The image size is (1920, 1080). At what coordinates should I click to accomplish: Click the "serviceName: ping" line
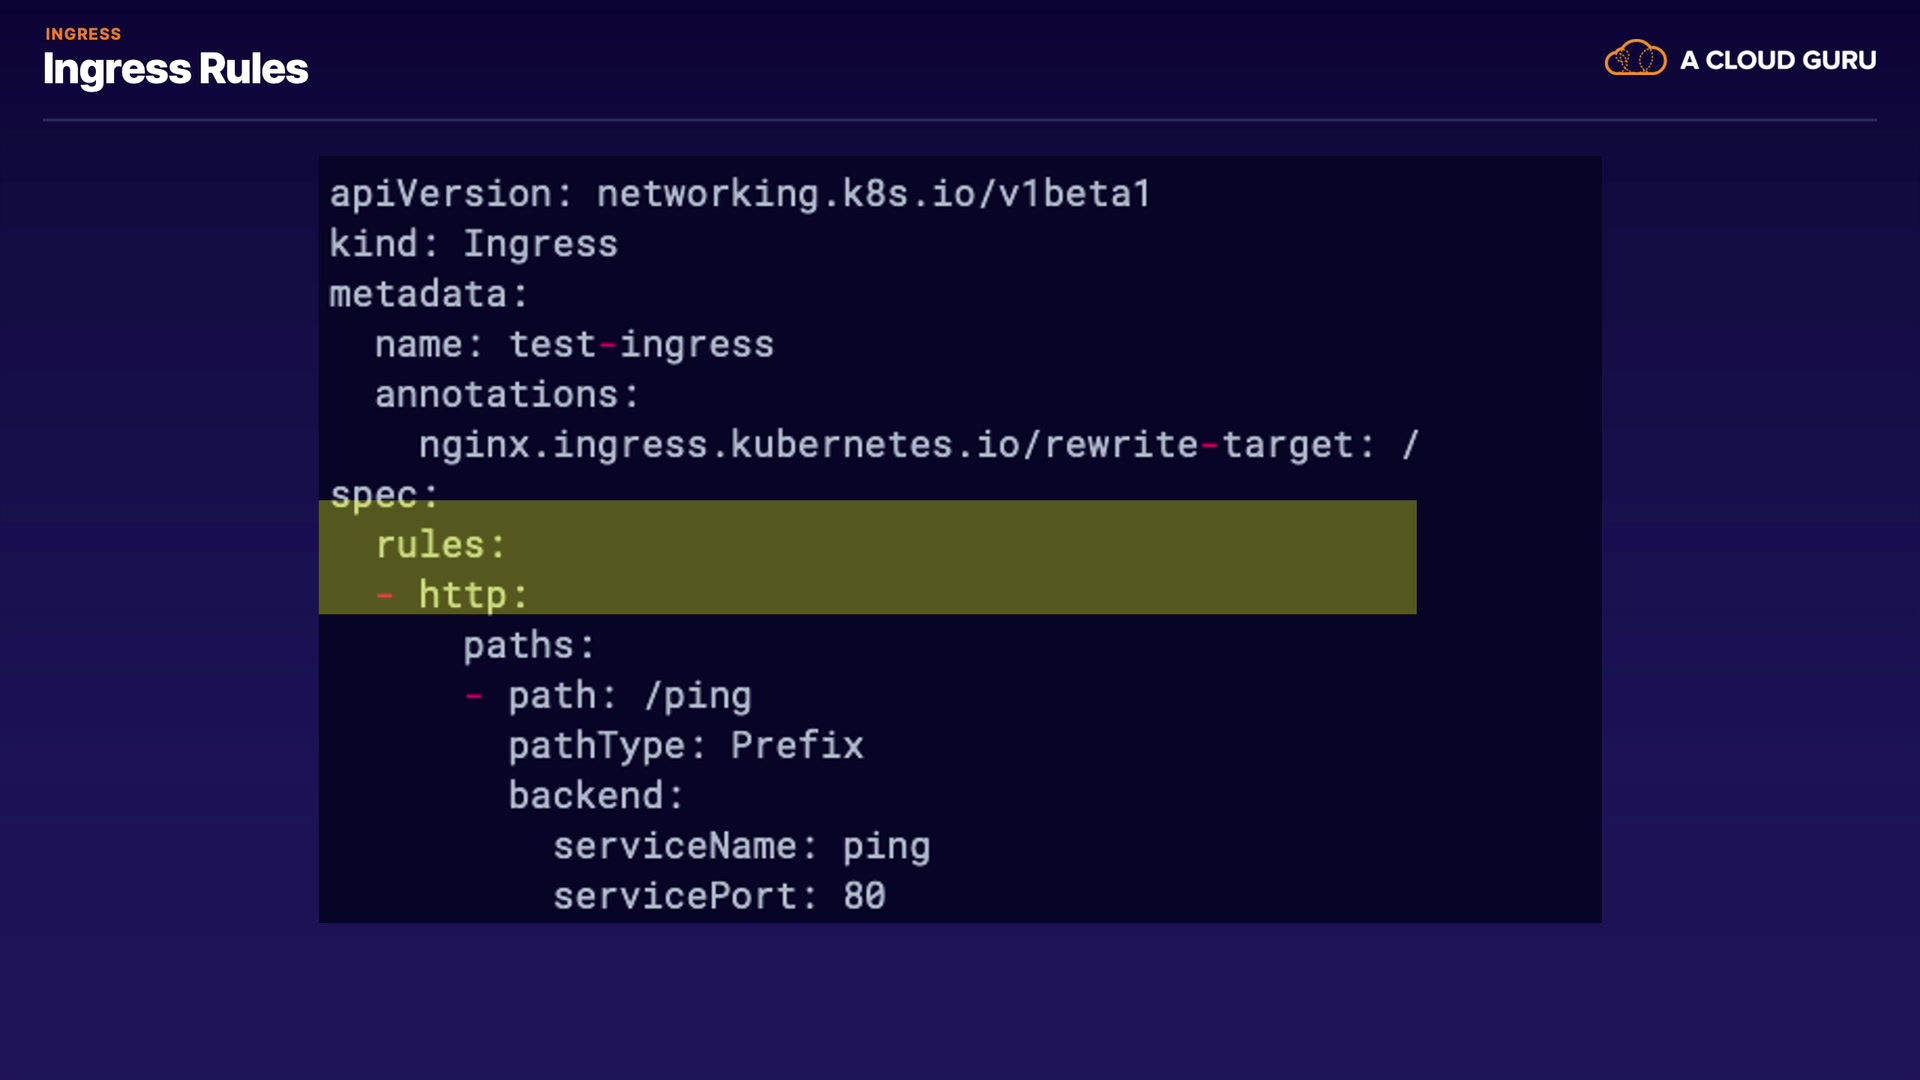(x=741, y=846)
